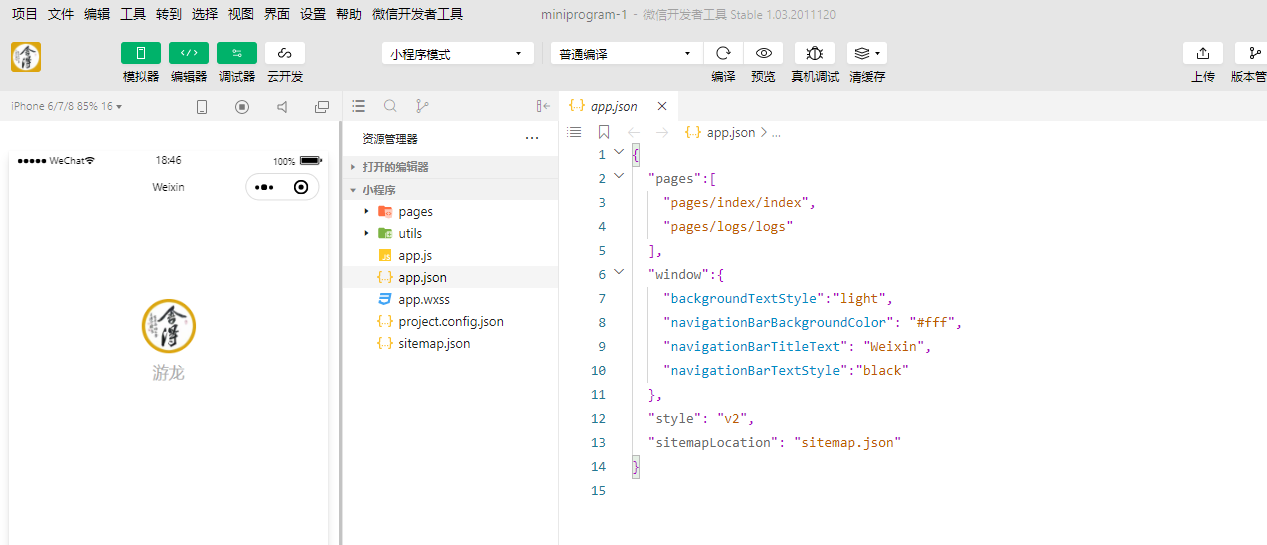Screen dimensions: 1267x545
Task: Toggle the editor panel button
Action: (x=189, y=53)
